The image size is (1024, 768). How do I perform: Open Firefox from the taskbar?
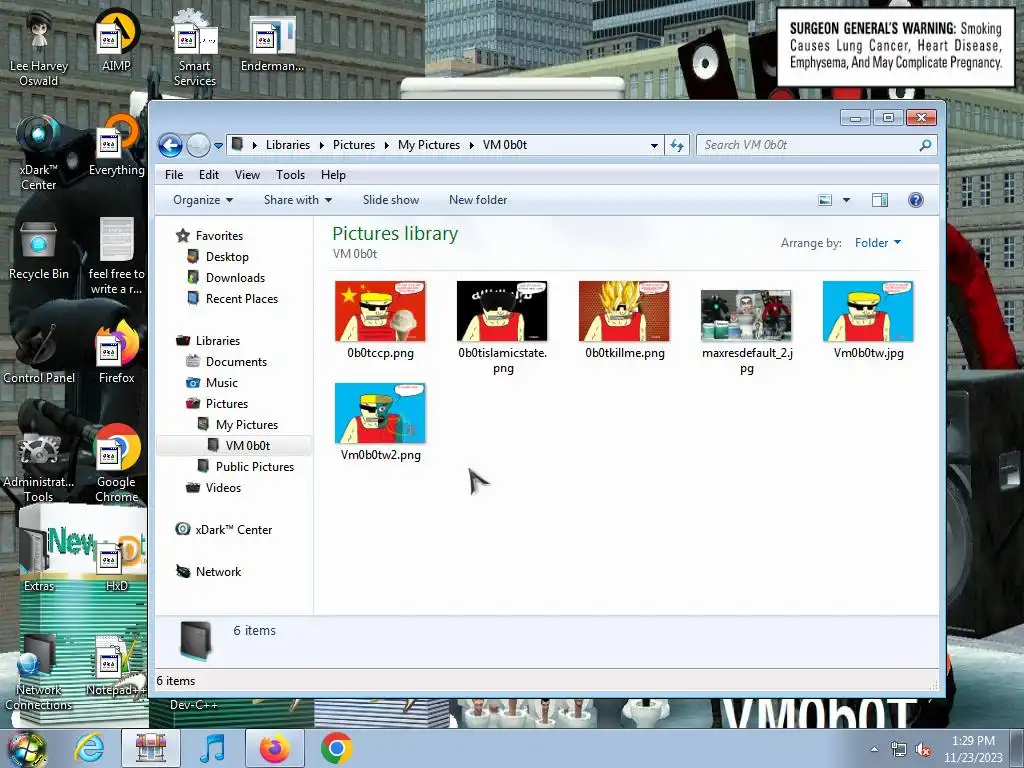coord(275,748)
